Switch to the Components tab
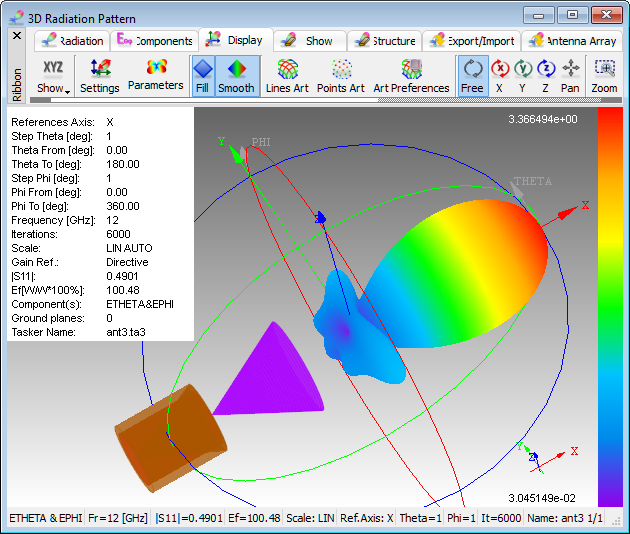 [x=155, y=41]
